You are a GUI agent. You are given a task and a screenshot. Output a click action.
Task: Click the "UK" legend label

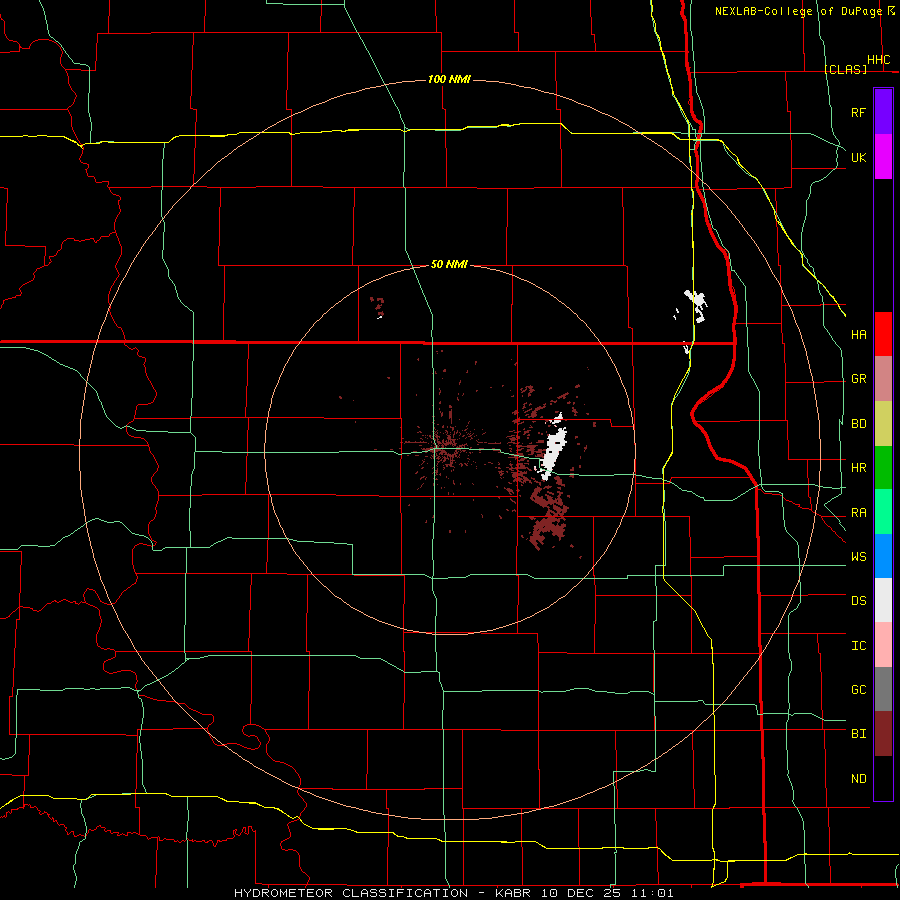tap(859, 157)
